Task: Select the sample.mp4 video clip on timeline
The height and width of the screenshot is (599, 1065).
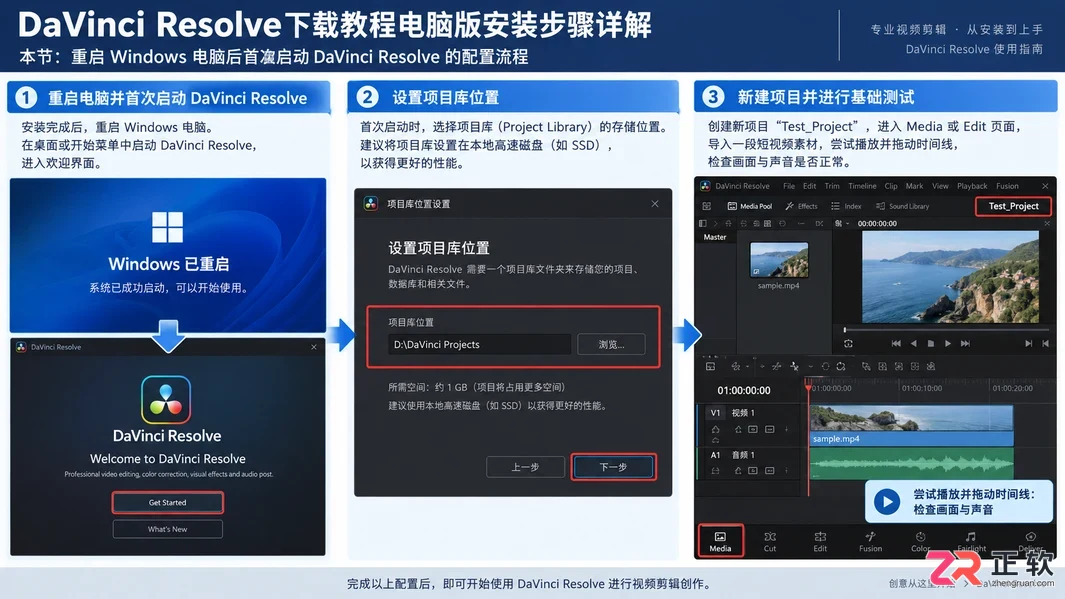Action: 911,425
